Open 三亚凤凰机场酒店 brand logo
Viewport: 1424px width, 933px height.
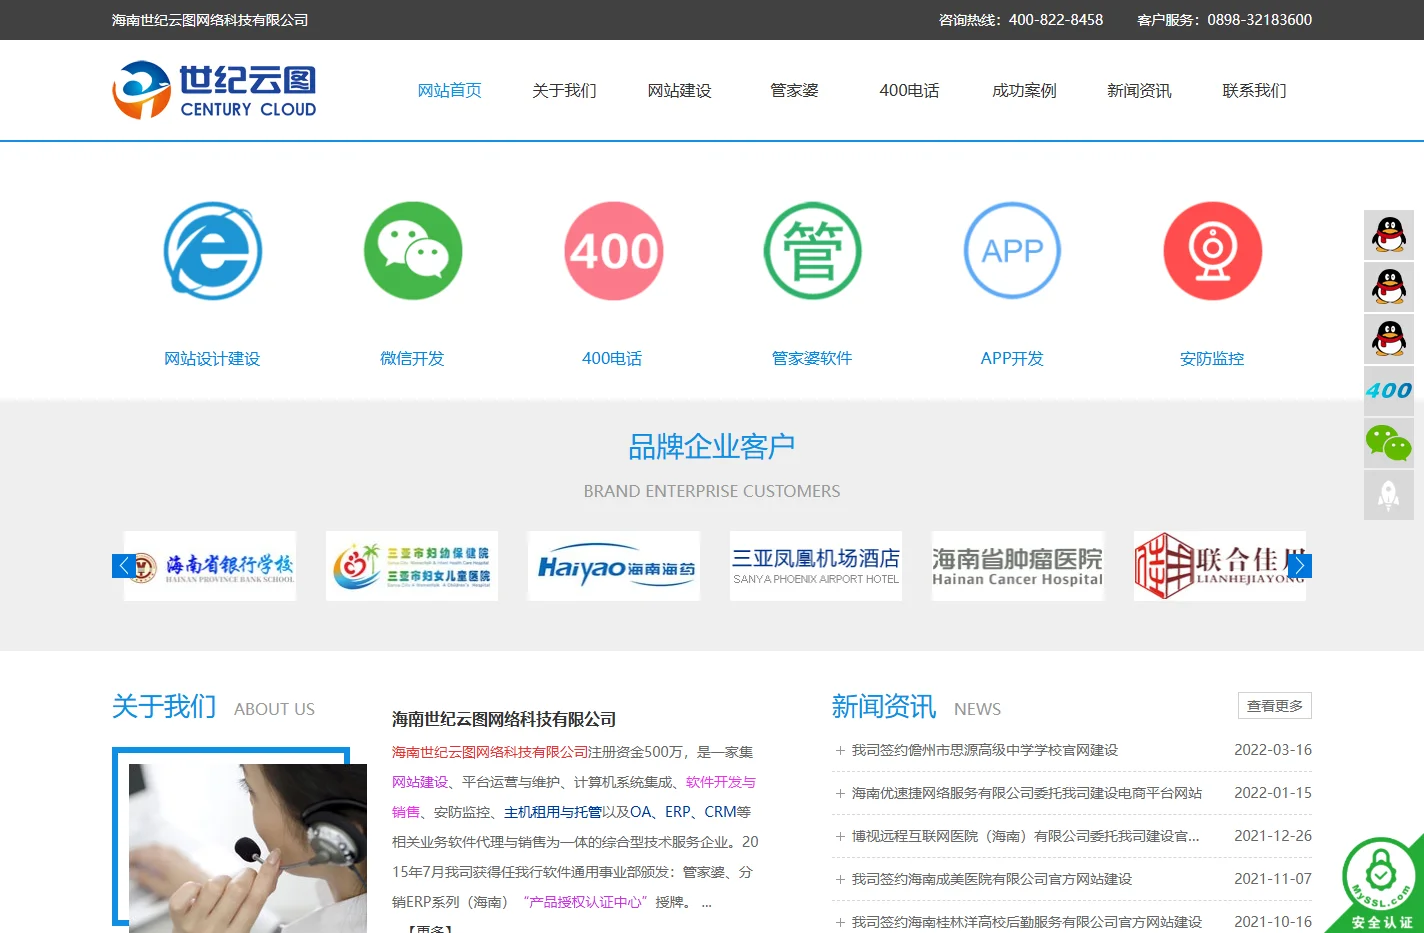pos(816,566)
